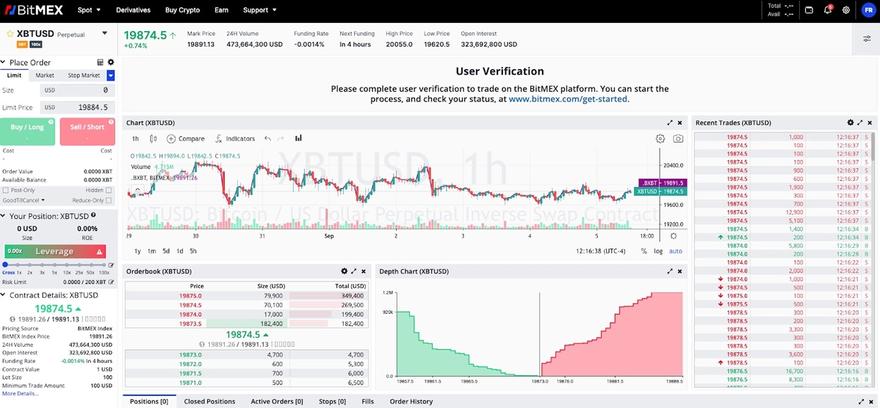
Task: Switch to Order History tab
Action: 411,401
